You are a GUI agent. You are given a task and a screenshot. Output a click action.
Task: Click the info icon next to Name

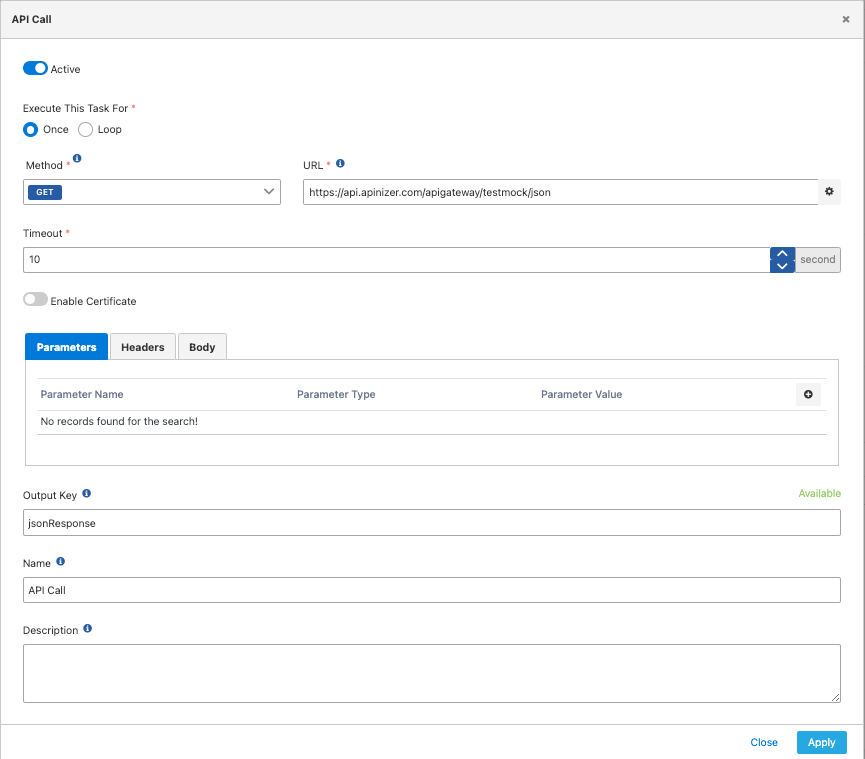[x=61, y=562]
